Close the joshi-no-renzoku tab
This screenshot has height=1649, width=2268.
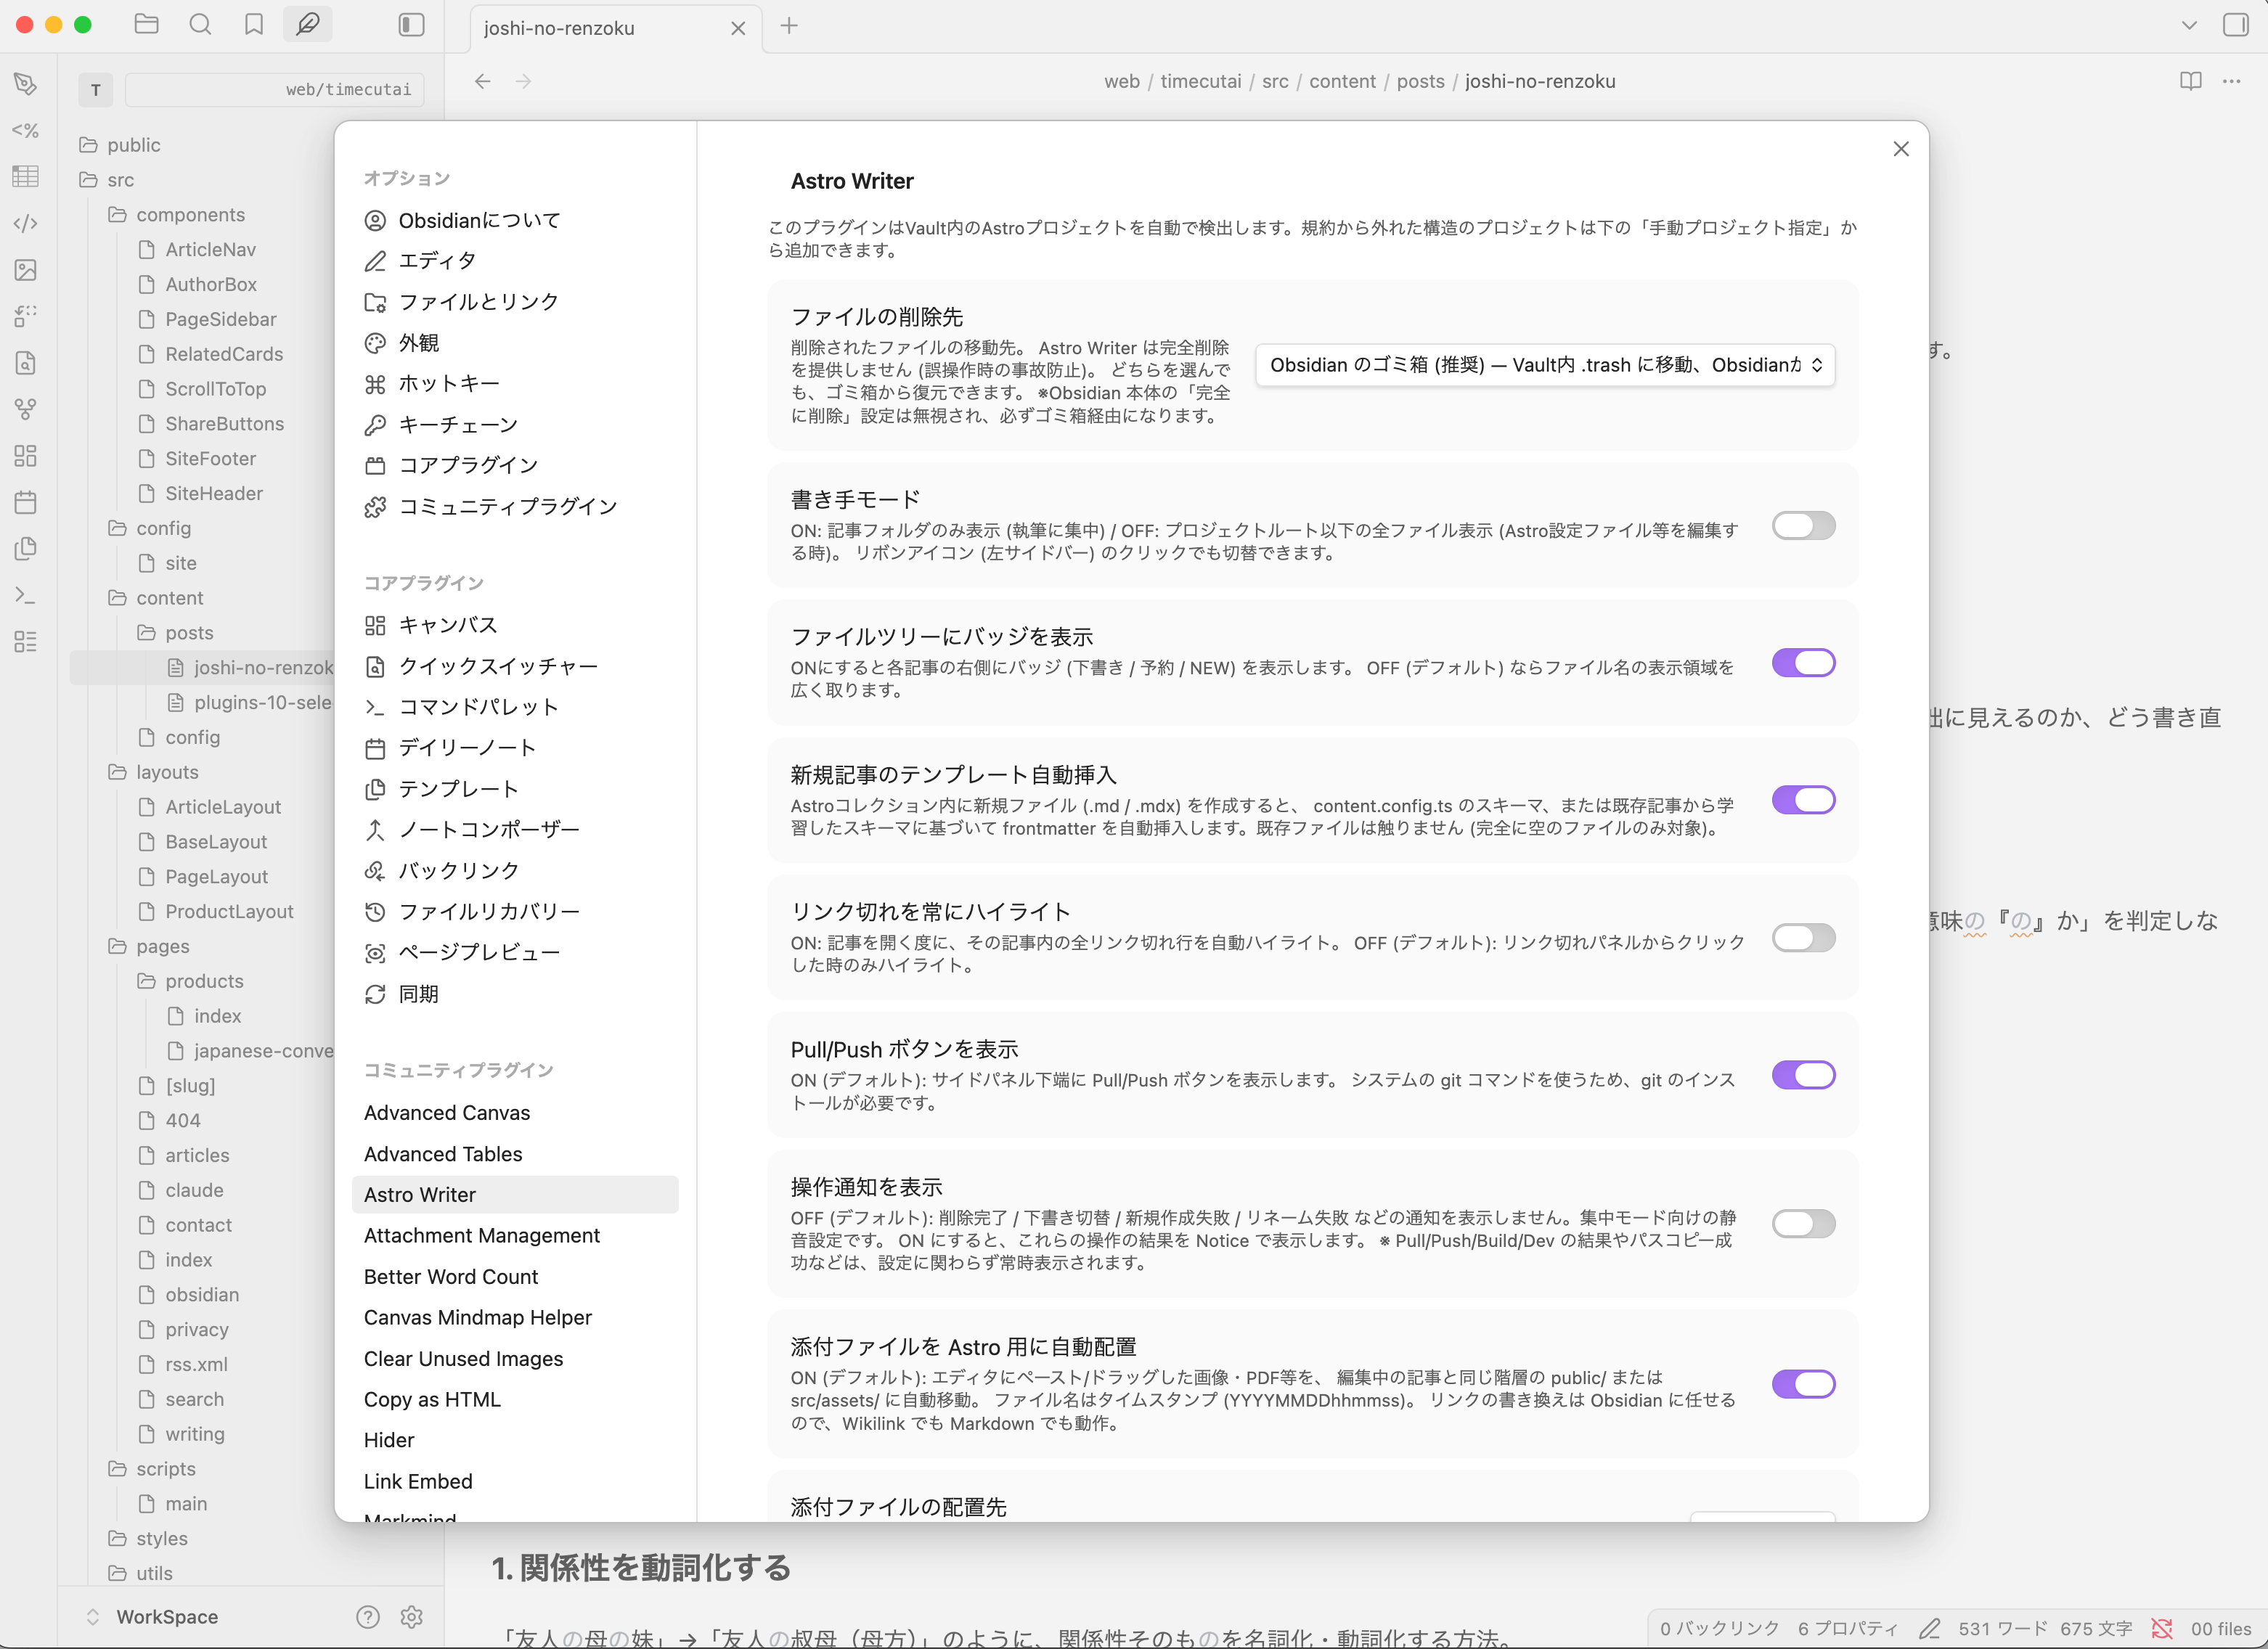click(x=738, y=28)
